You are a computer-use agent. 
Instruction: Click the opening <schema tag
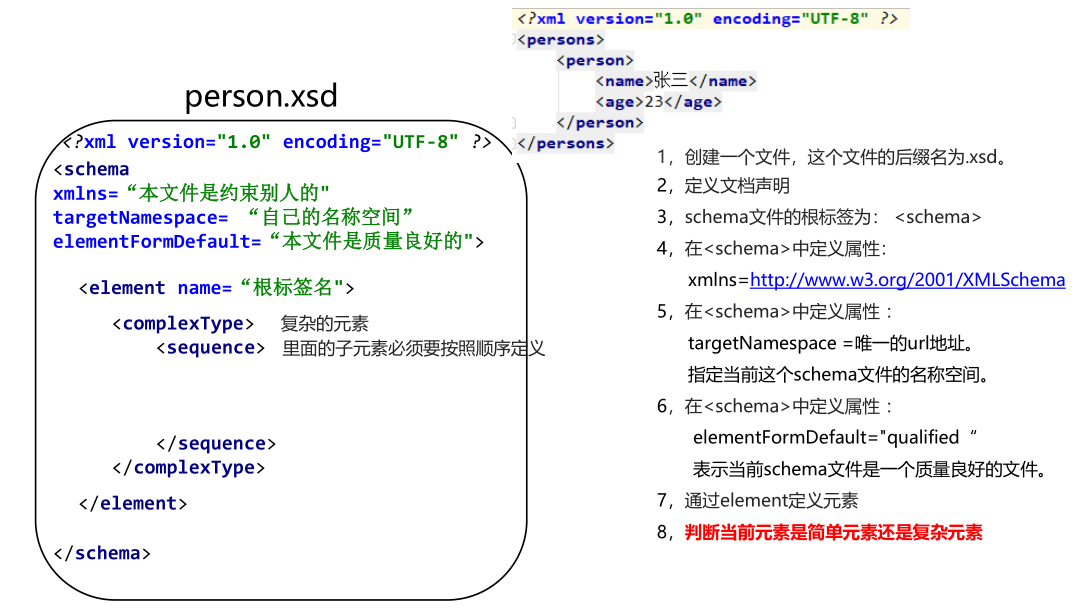tap(91, 169)
